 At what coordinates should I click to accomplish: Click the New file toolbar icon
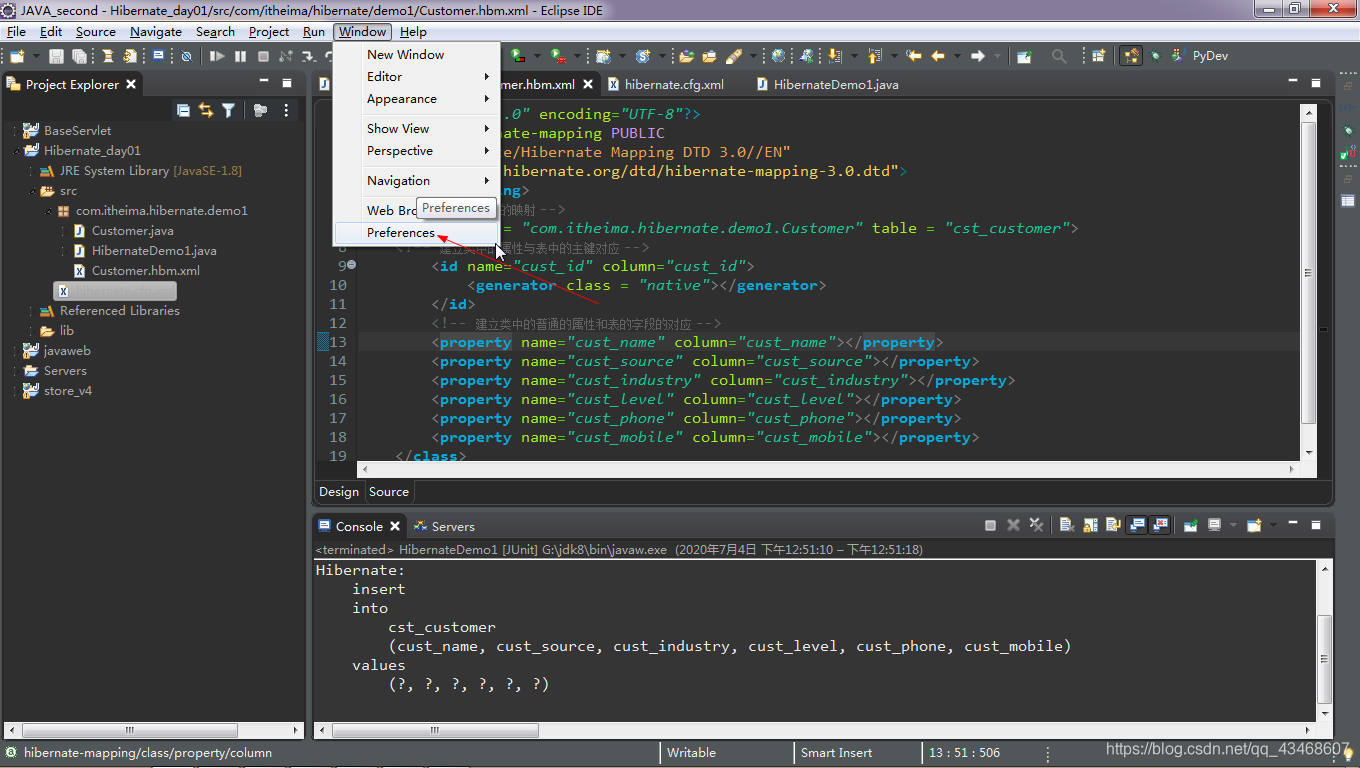[18, 56]
